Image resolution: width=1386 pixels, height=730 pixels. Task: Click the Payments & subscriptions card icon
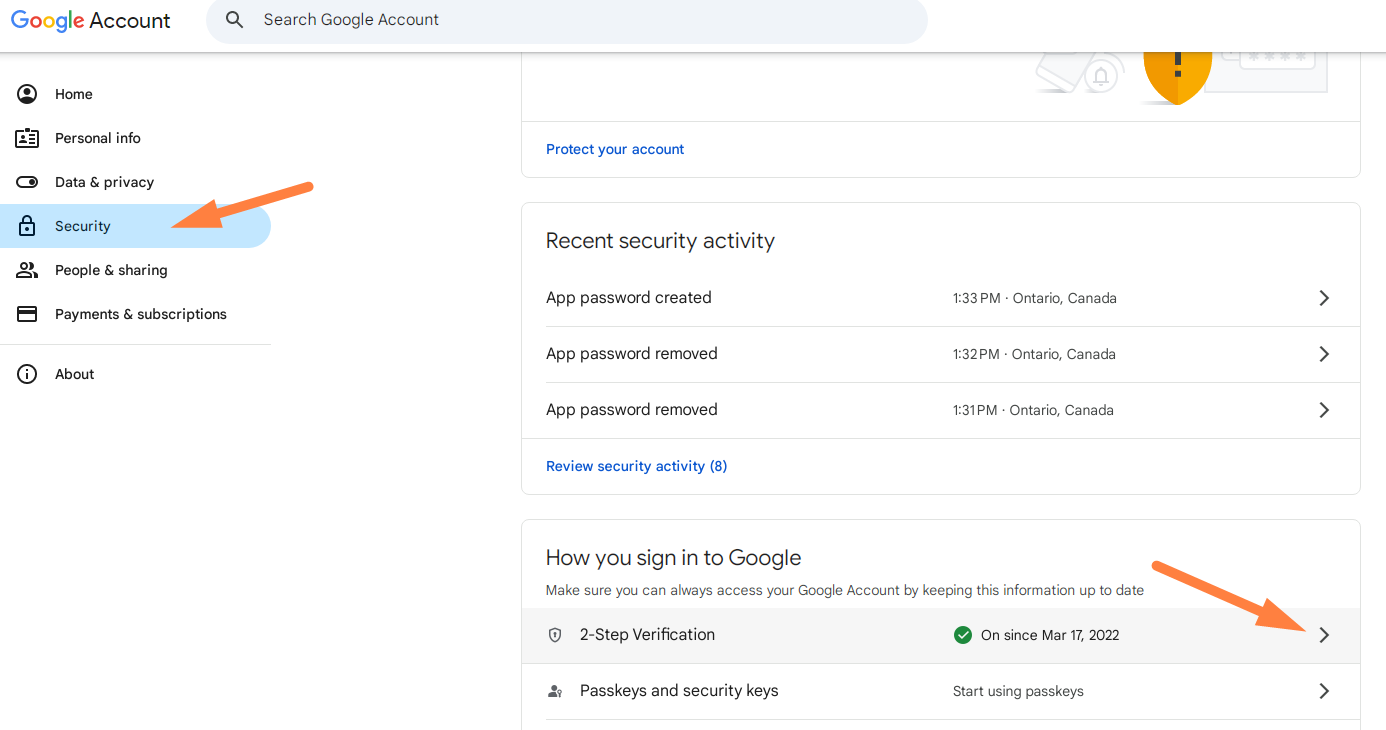click(x=27, y=314)
